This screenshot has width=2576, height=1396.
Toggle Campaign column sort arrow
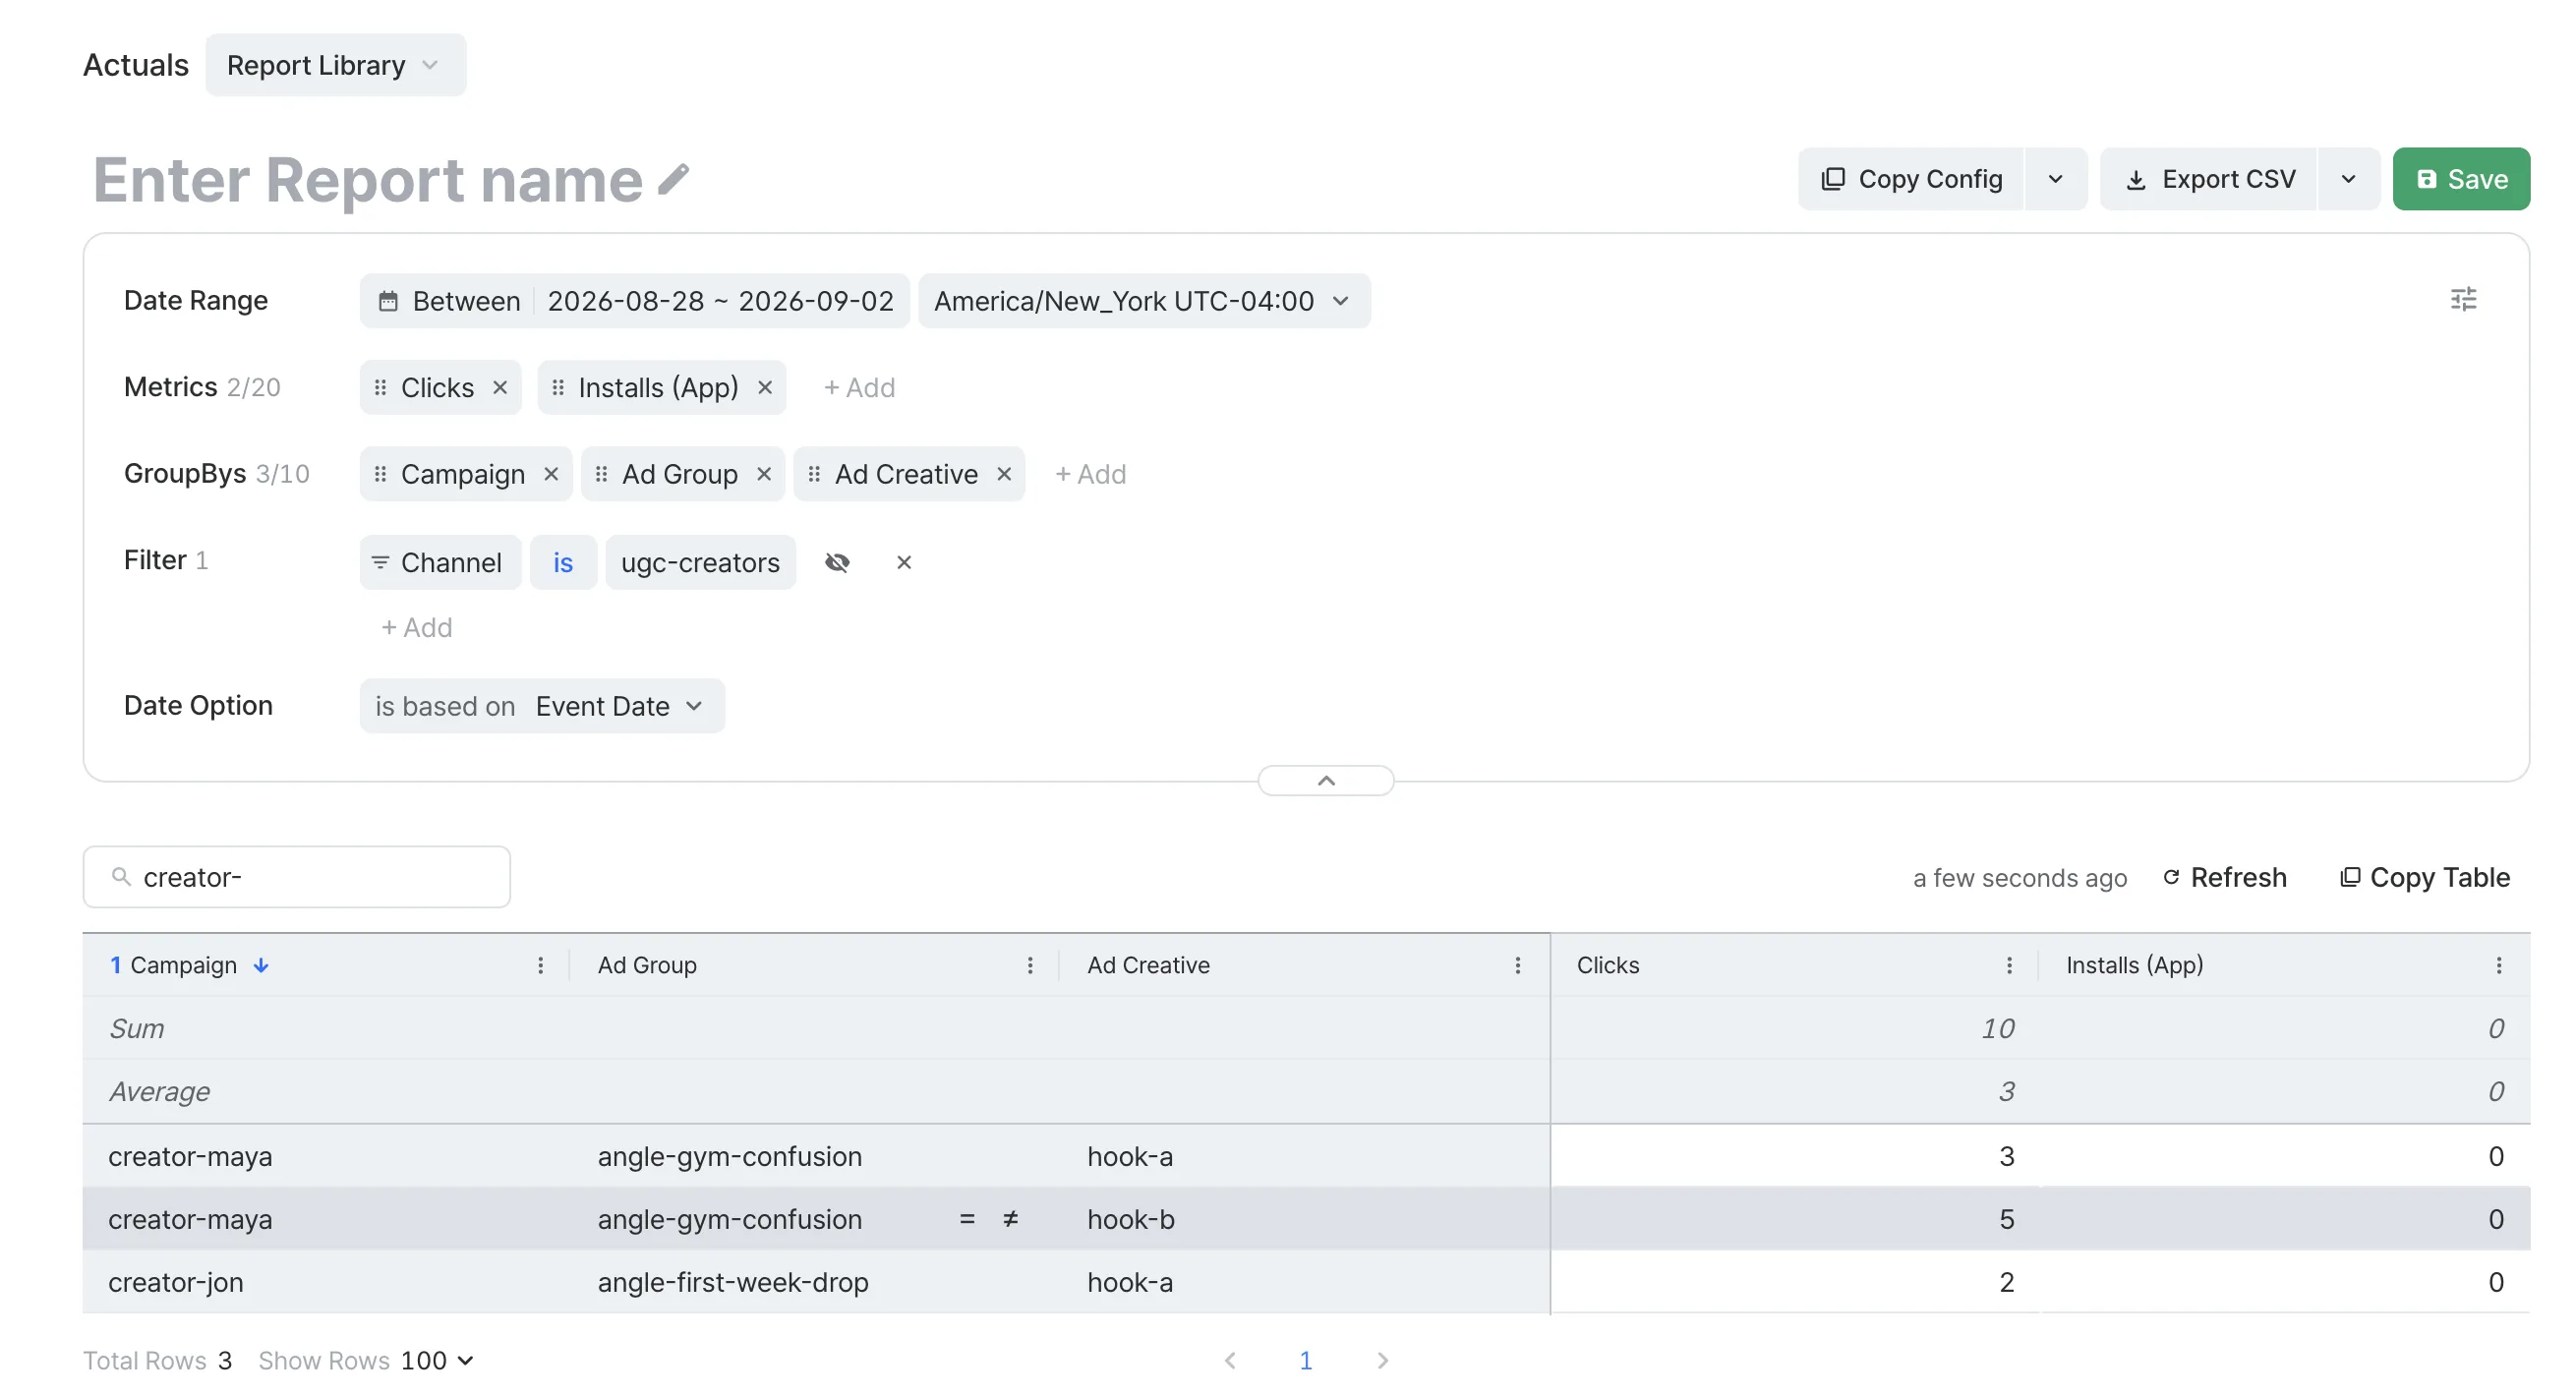coord(261,965)
